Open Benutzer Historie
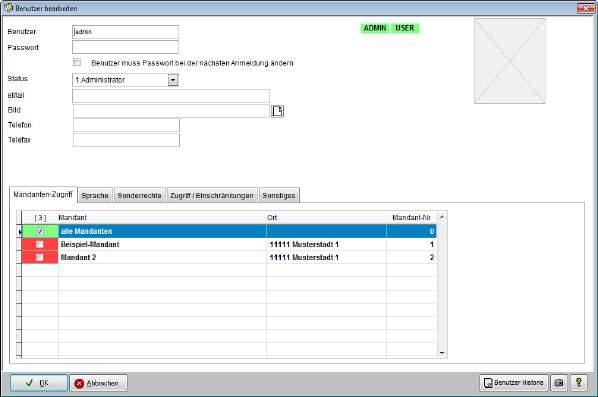 [x=514, y=383]
